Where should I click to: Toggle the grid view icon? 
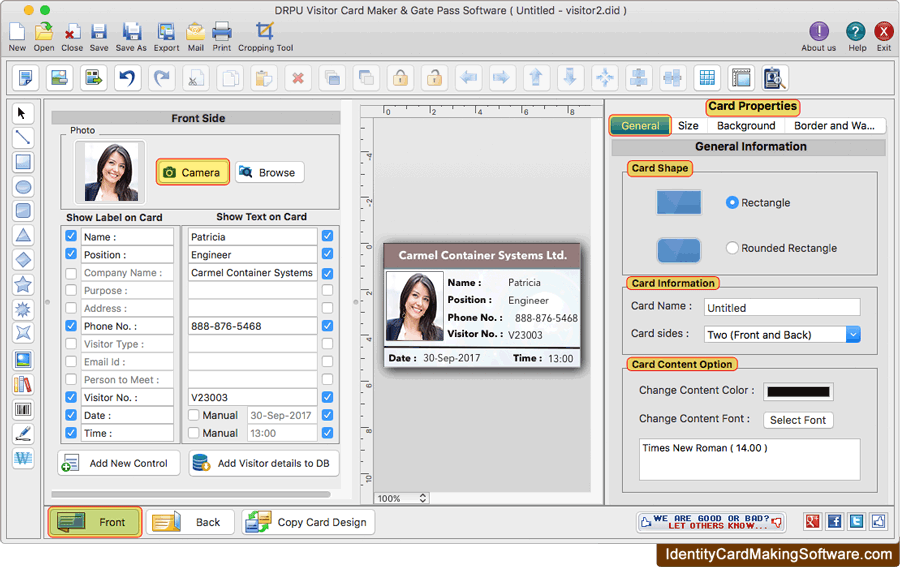click(707, 77)
